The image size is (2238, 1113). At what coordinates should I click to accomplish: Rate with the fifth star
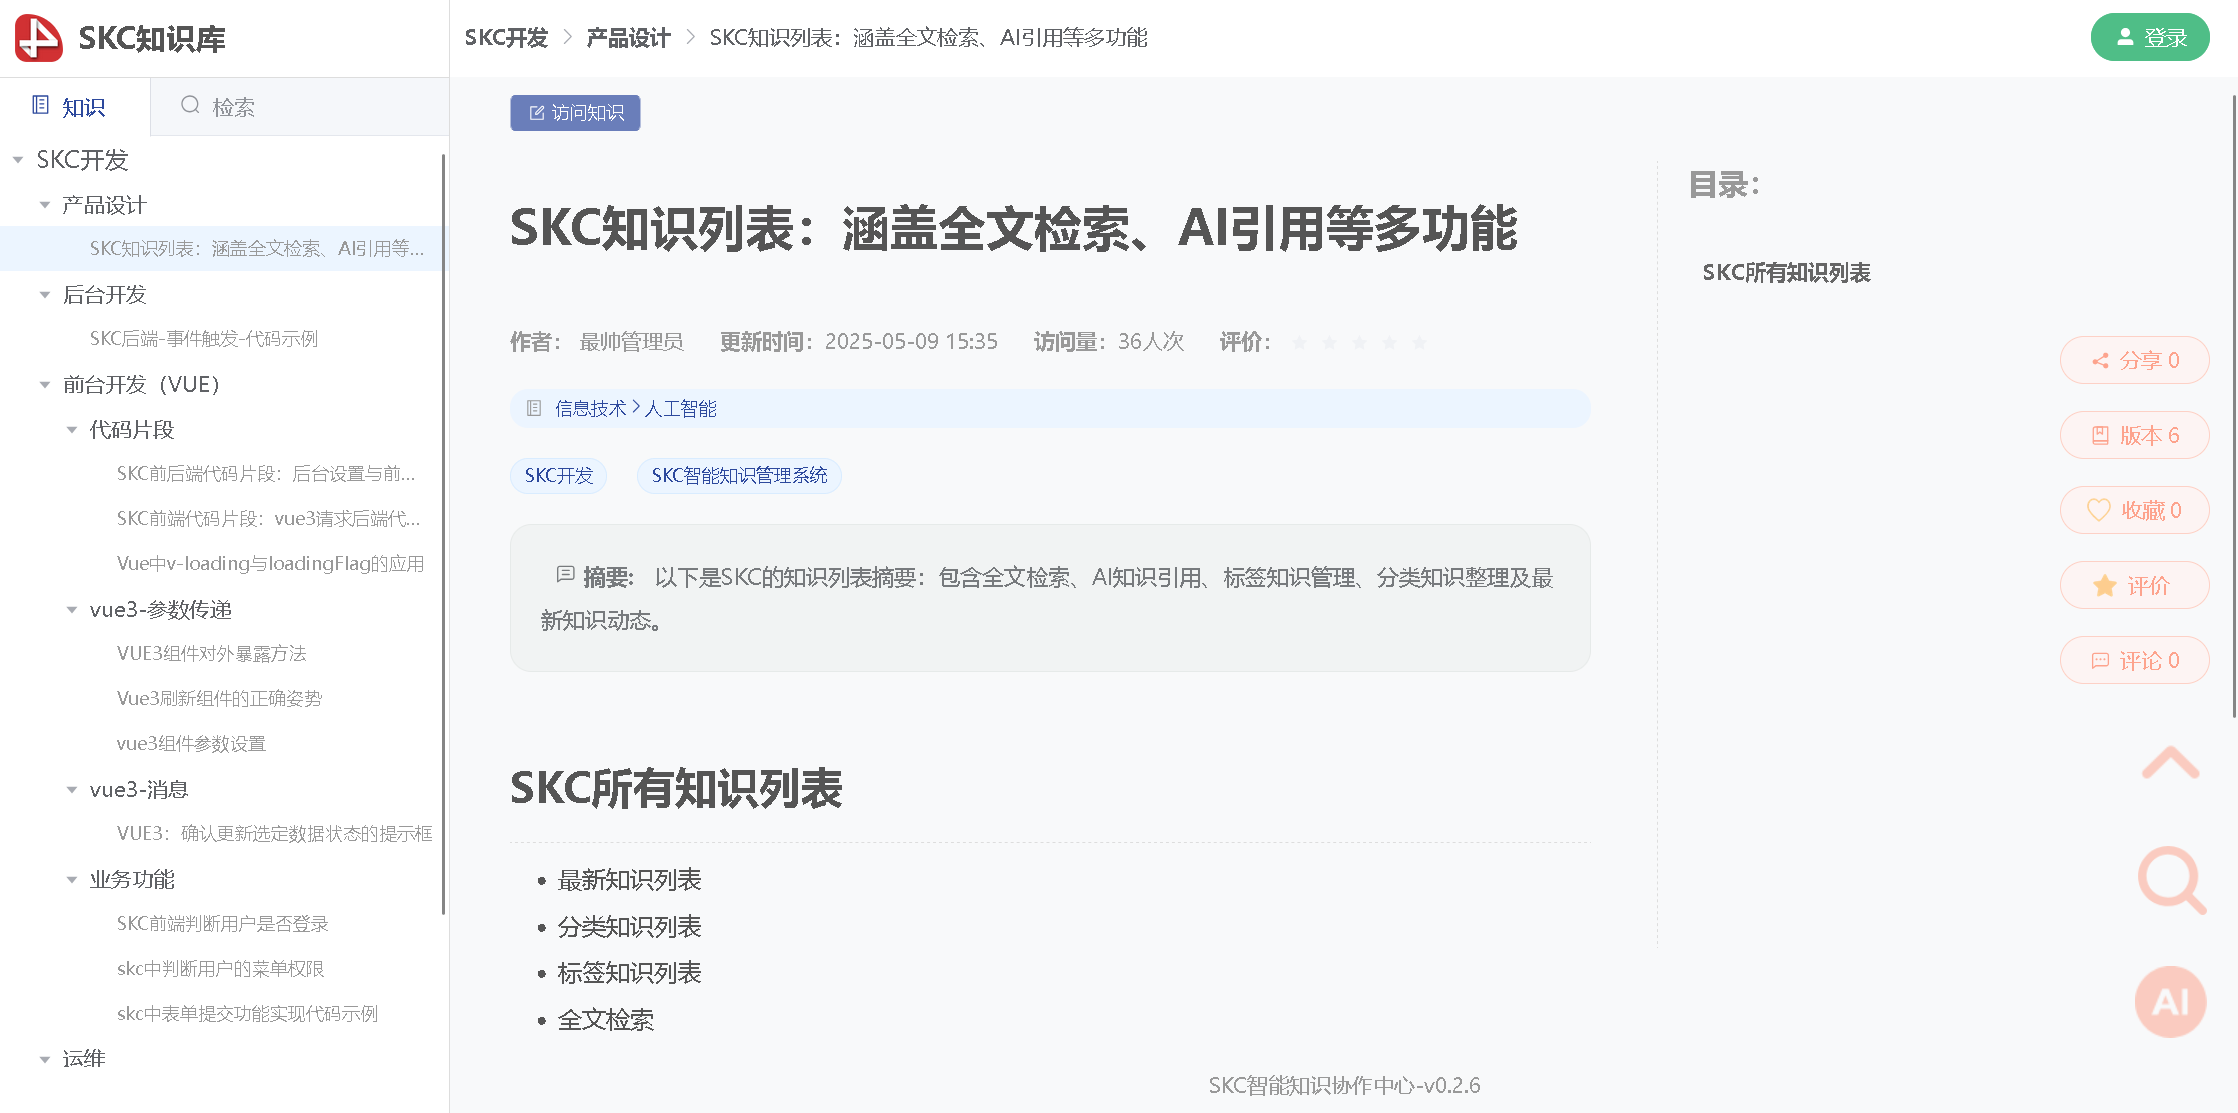pyautogui.click(x=1419, y=343)
